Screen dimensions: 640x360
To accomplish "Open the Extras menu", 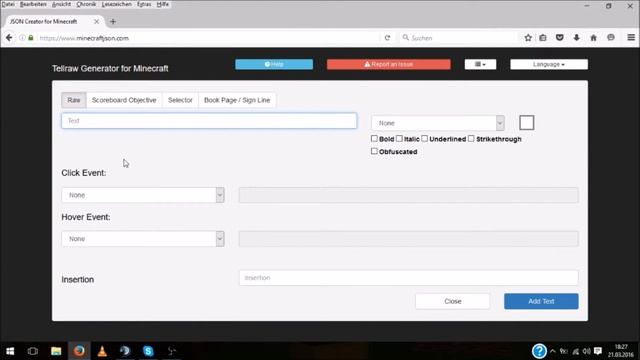I will pos(144,4).
